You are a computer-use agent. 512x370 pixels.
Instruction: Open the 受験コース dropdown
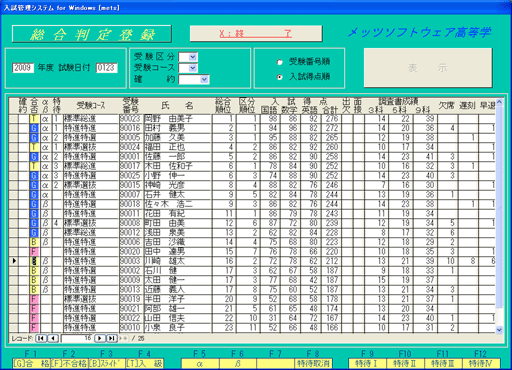(193, 68)
